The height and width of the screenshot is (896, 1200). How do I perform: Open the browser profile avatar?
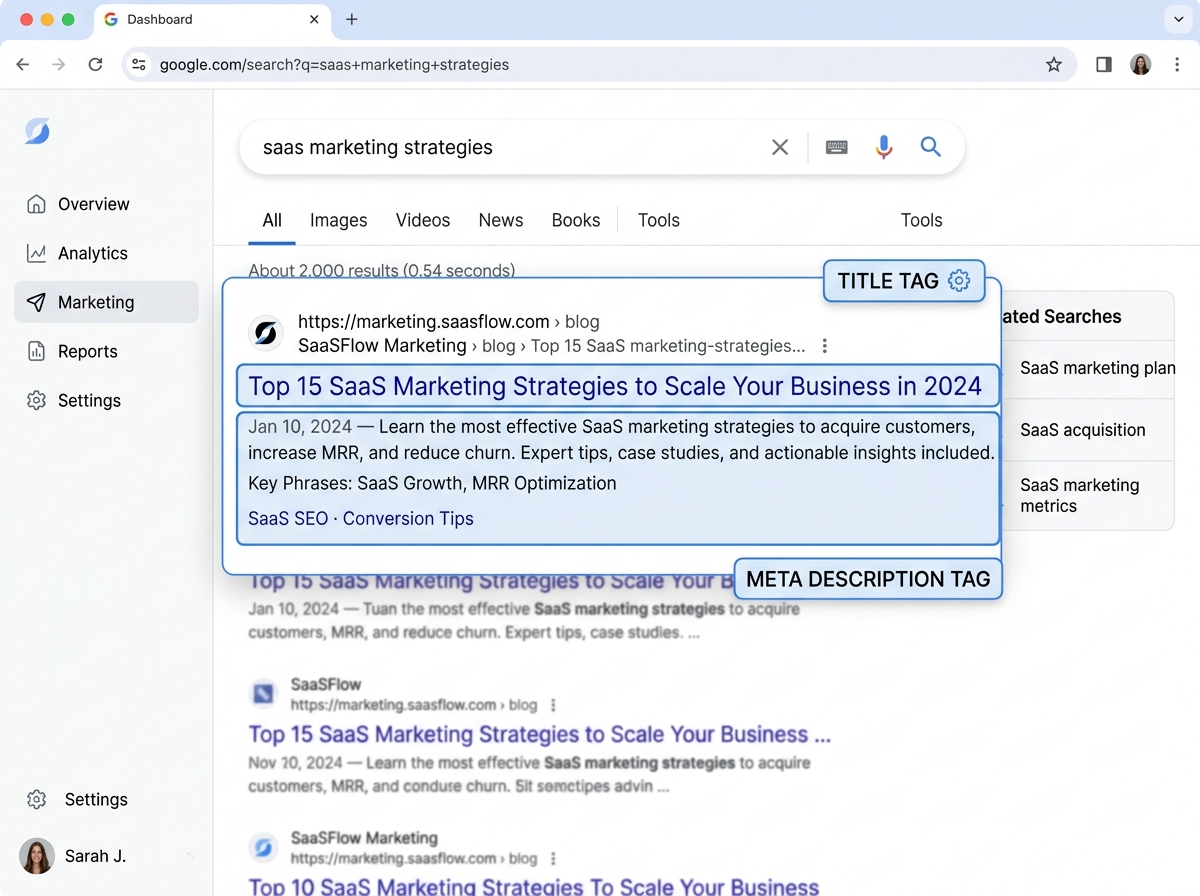[1141, 65]
